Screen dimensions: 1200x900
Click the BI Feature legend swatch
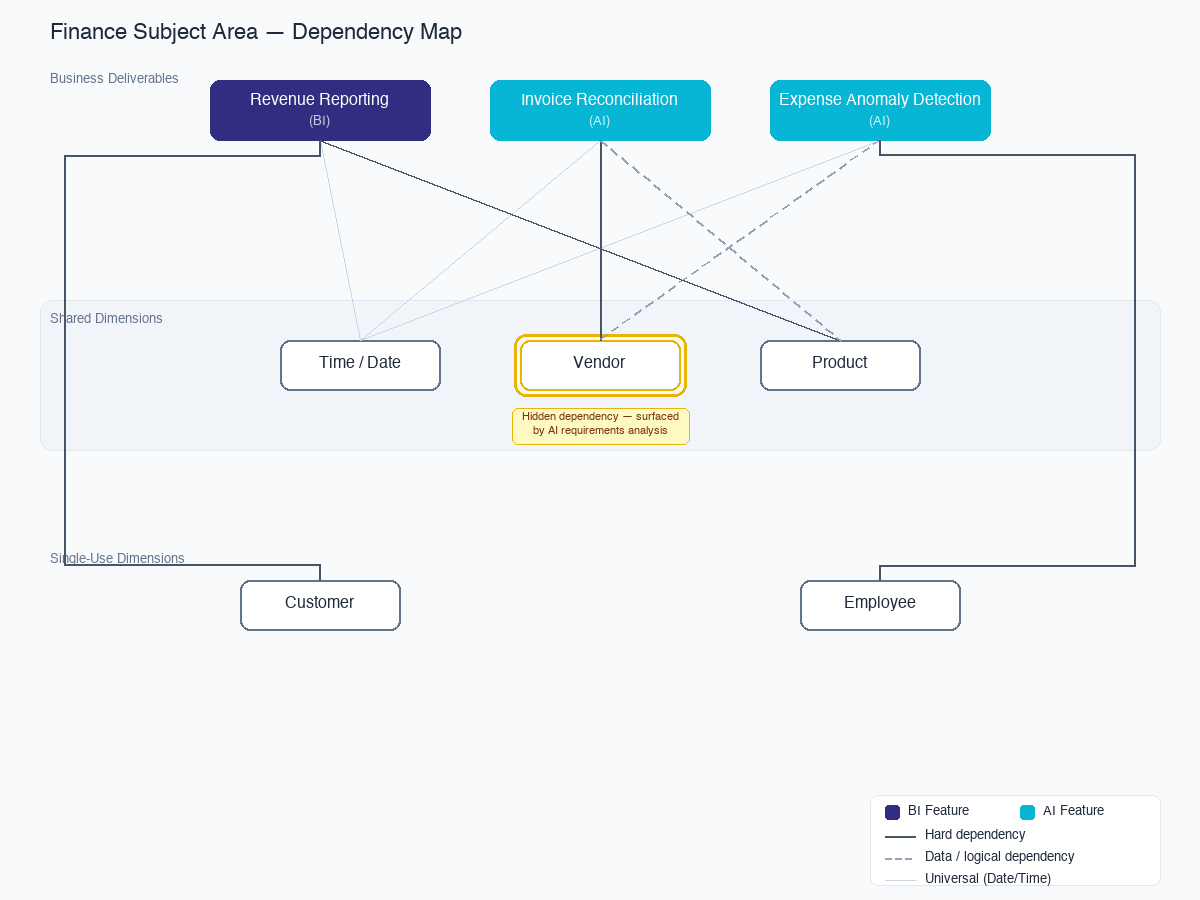pos(892,811)
